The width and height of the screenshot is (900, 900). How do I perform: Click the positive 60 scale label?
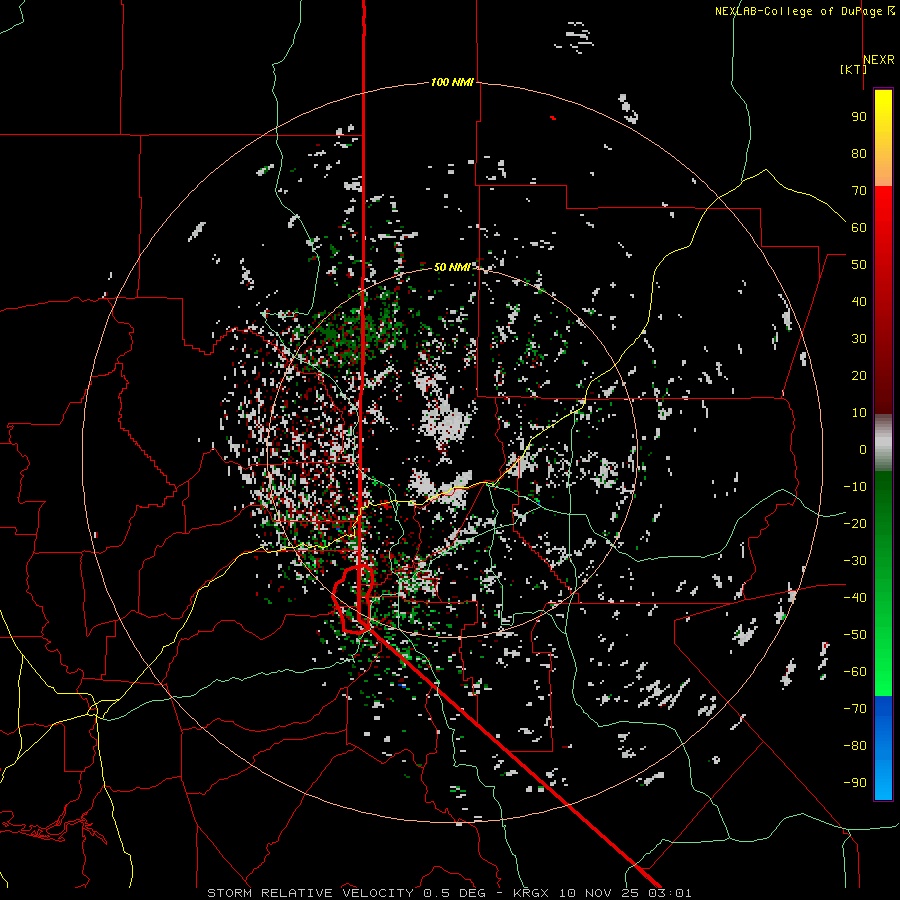coord(859,227)
